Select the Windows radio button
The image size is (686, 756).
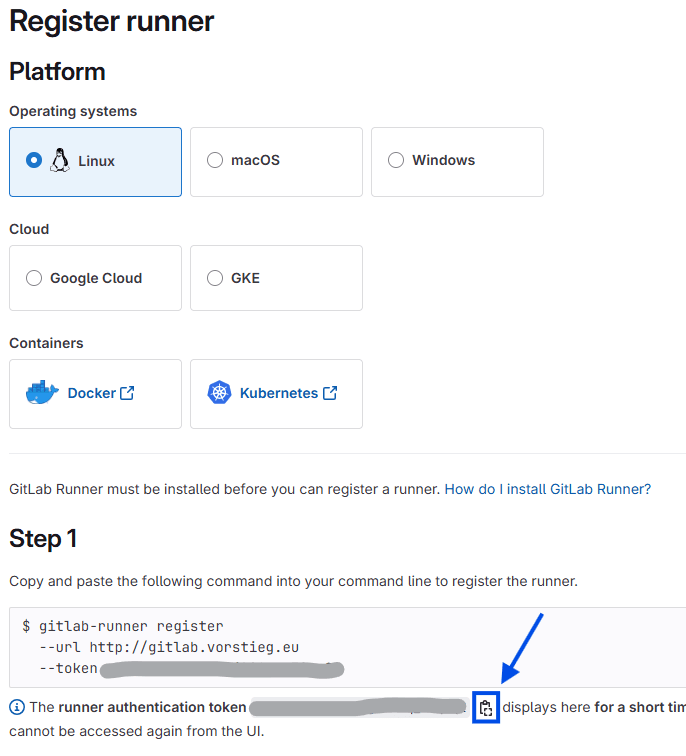coord(396,160)
